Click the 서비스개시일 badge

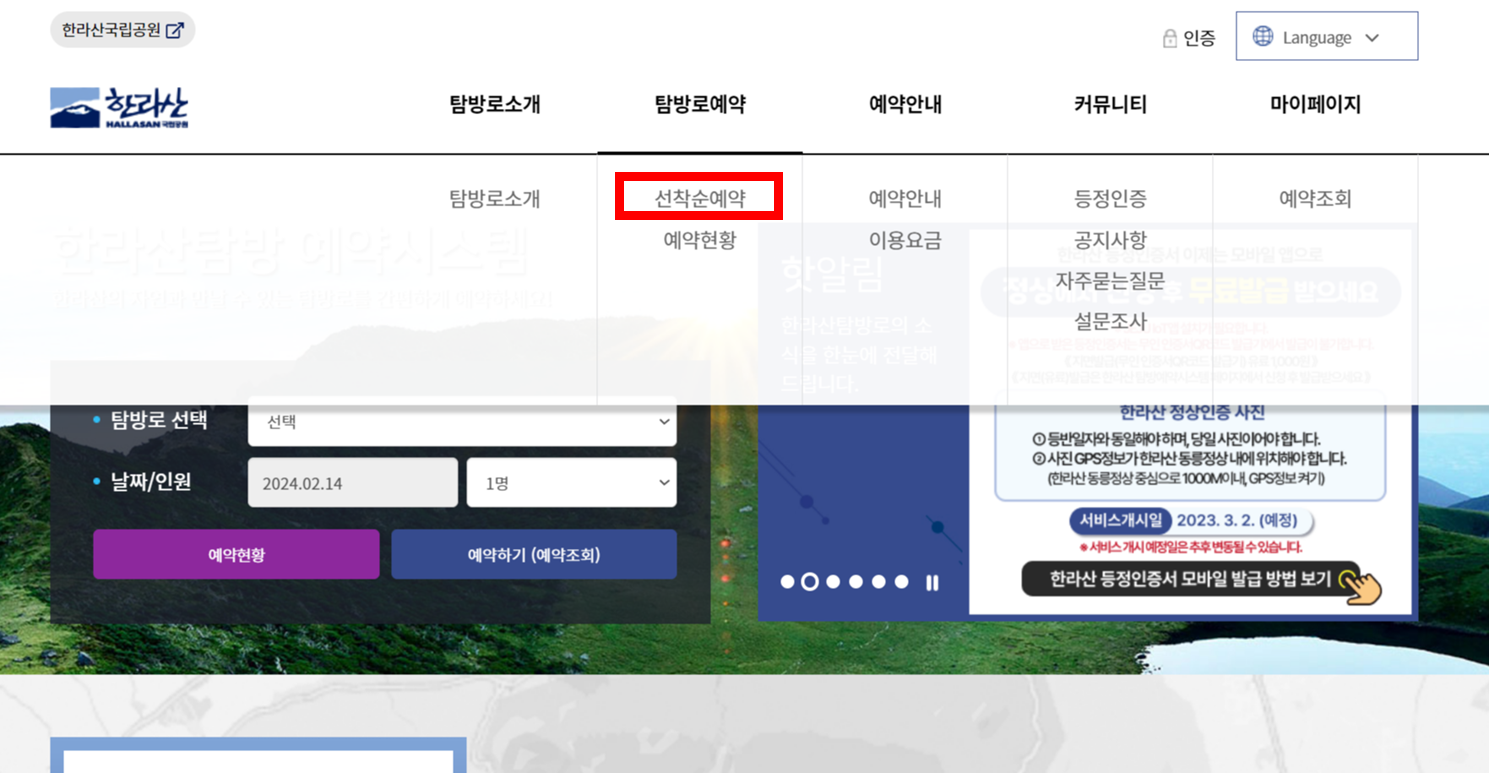coord(1120,521)
